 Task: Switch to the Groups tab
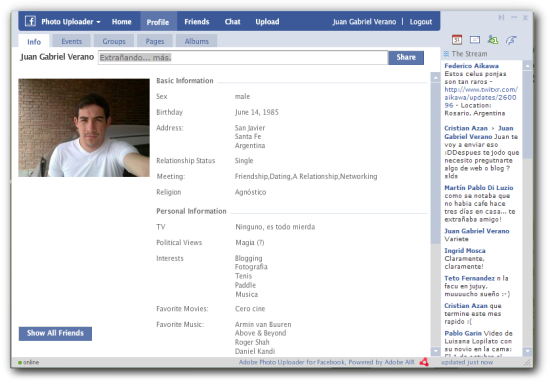pos(114,41)
